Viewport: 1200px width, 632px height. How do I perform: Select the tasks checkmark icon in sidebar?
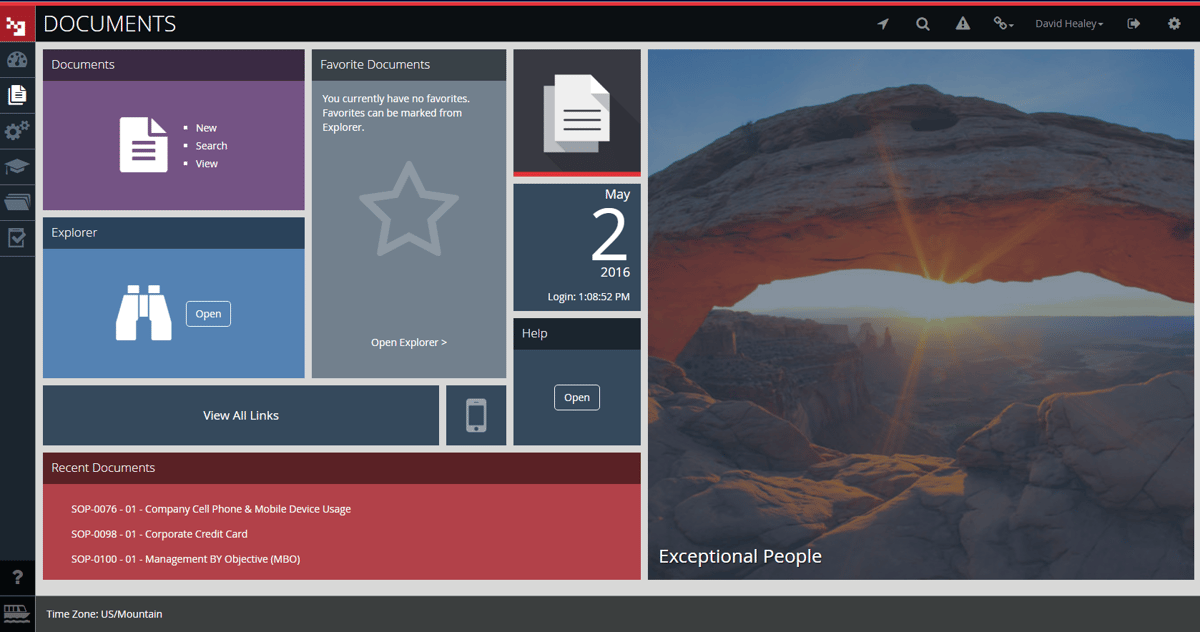(17, 238)
